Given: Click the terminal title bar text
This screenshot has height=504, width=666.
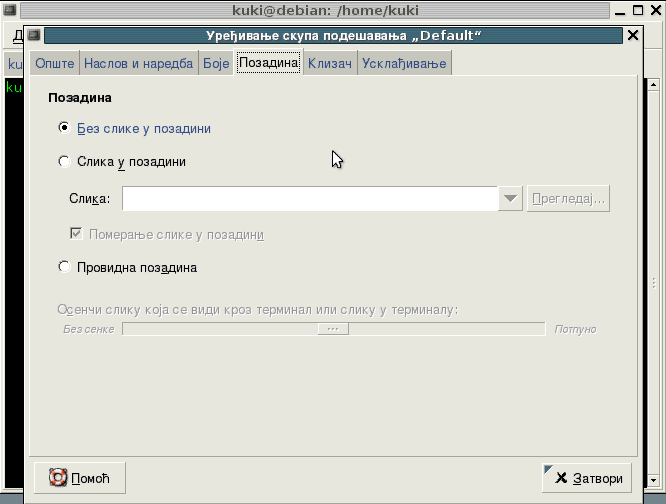Looking at the screenshot, I should (325, 10).
